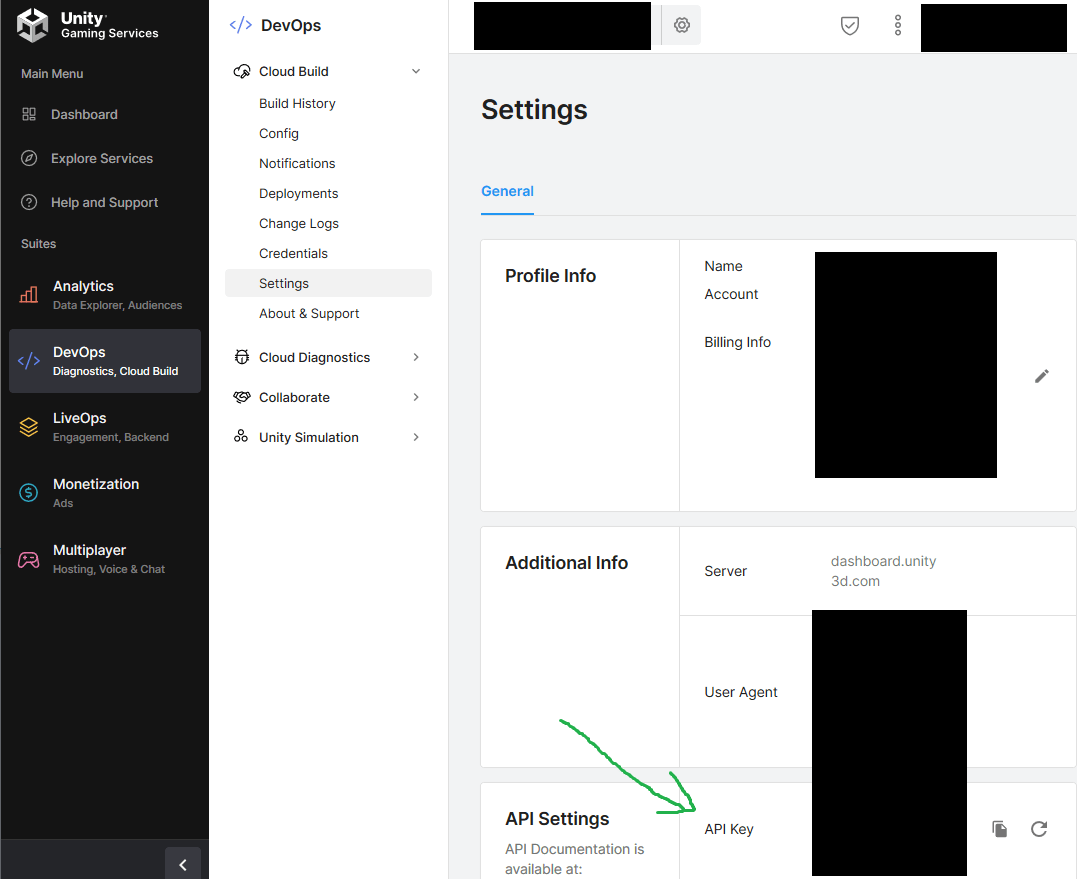Open Build History from the DevOps menu
The width and height of the screenshot is (1077, 879).
[295, 103]
